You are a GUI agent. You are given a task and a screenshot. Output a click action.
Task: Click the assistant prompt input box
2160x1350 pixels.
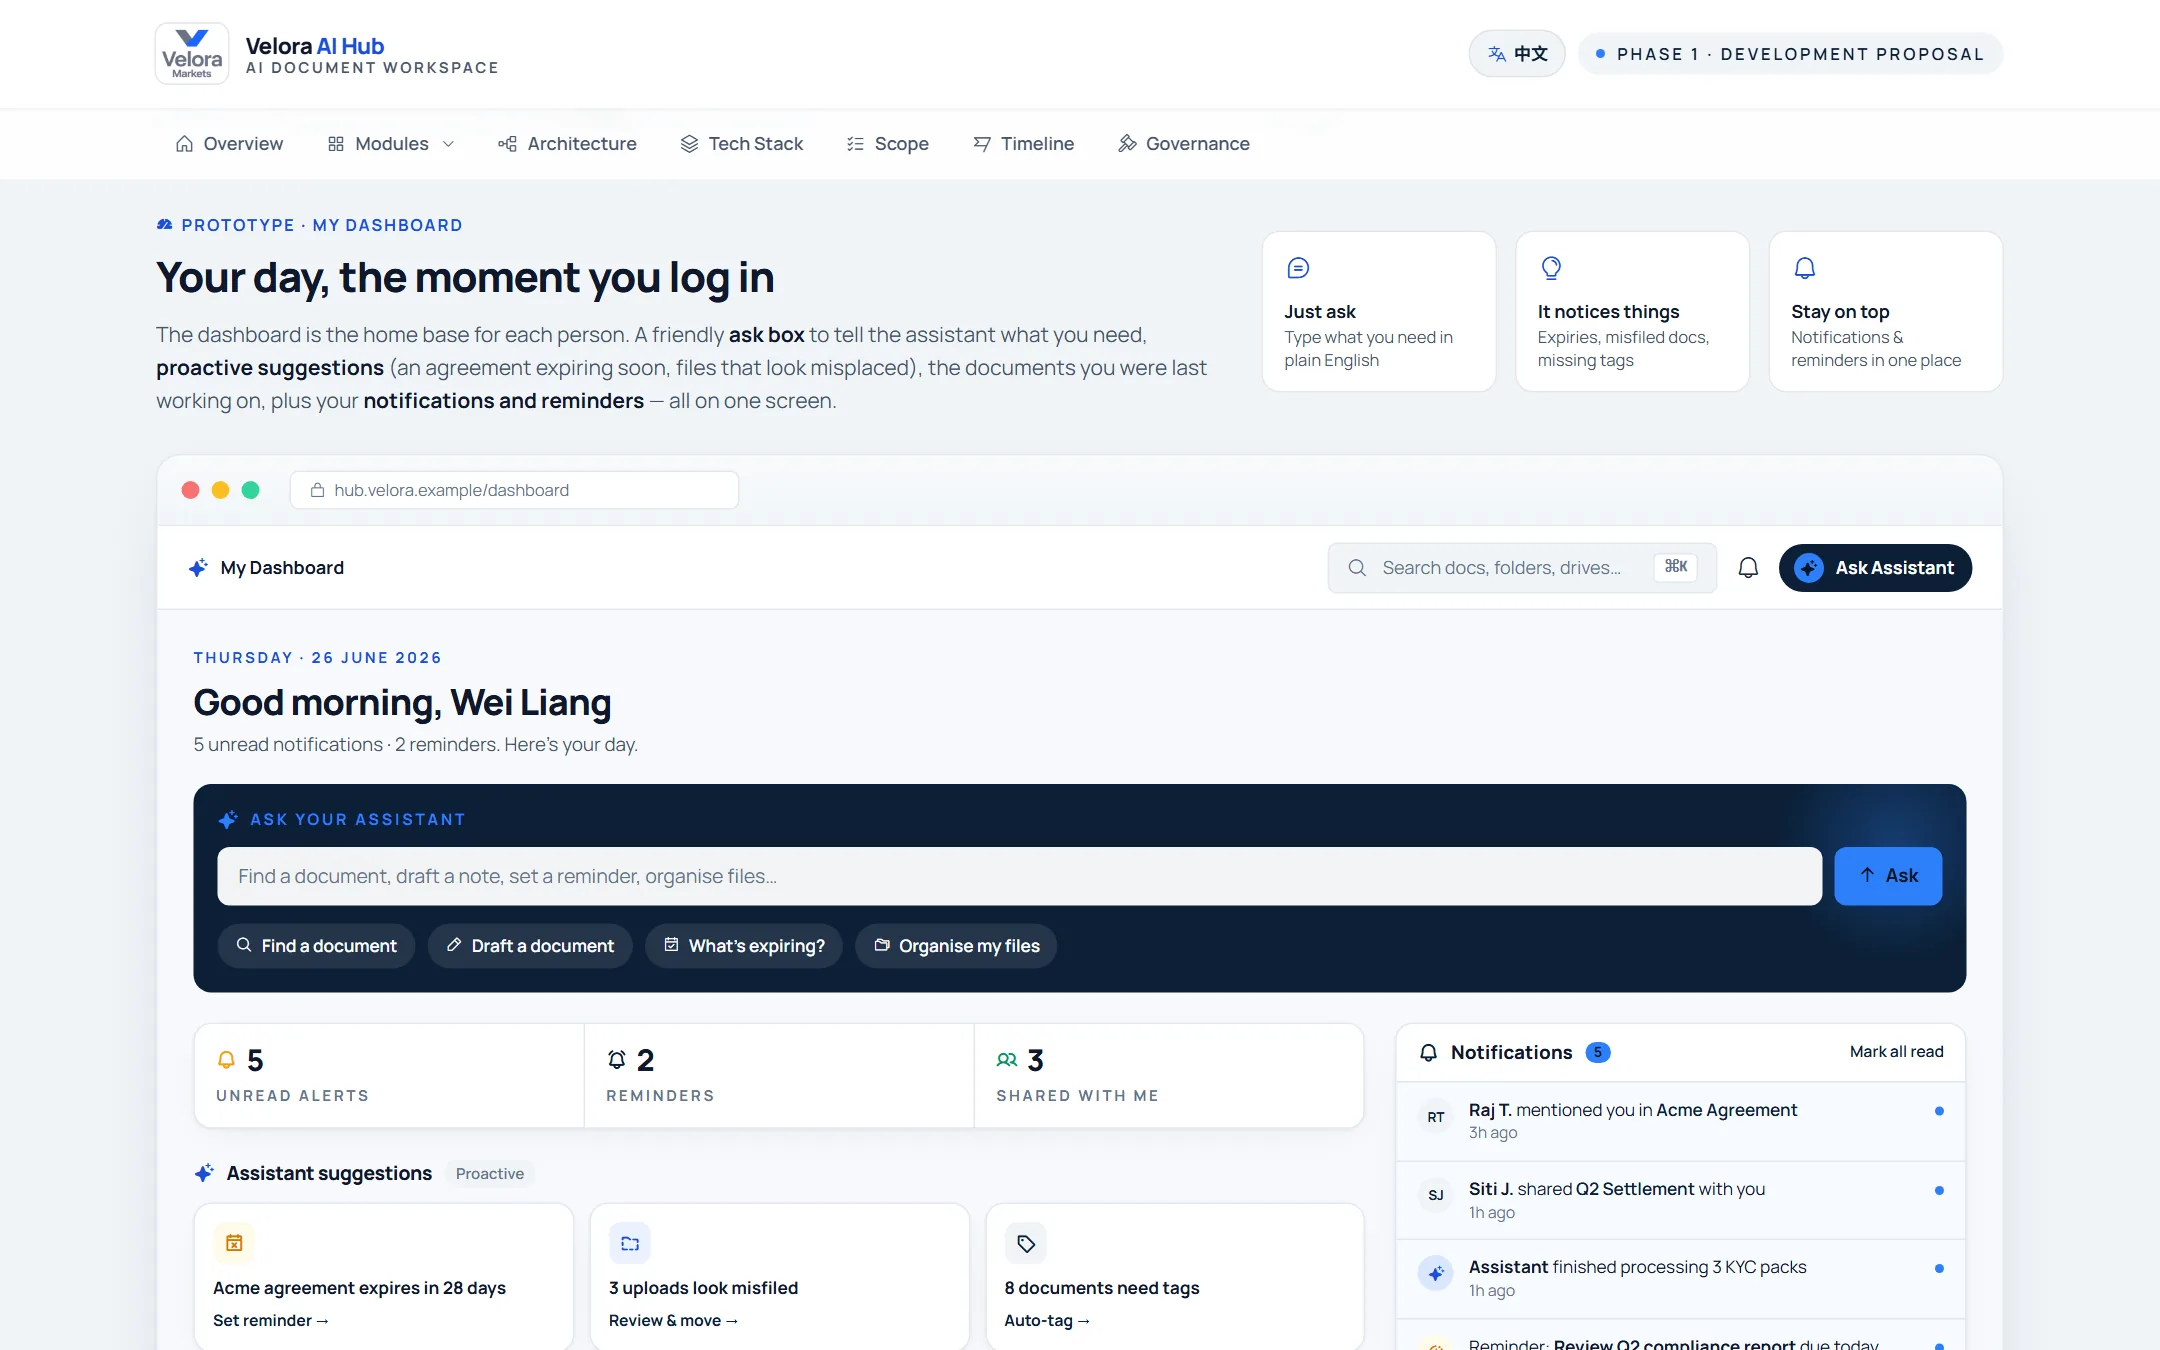(x=1019, y=876)
